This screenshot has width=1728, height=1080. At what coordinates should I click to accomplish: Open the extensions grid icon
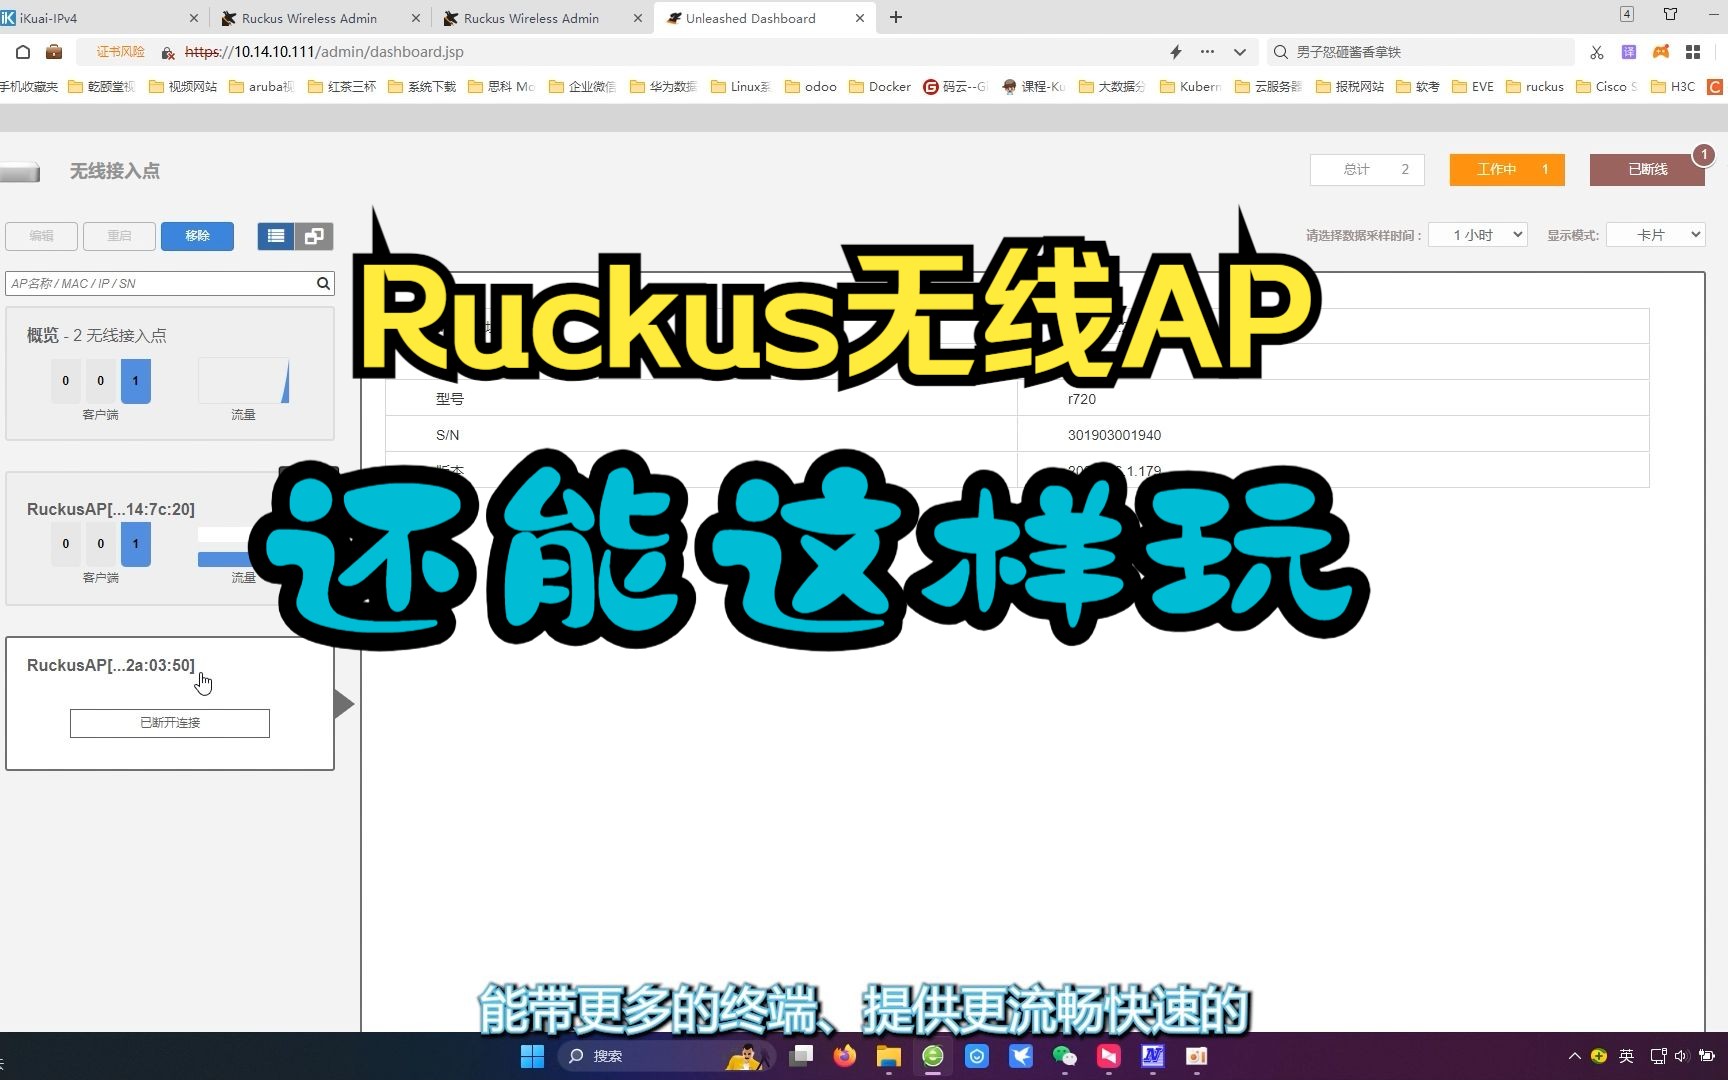tap(1693, 52)
